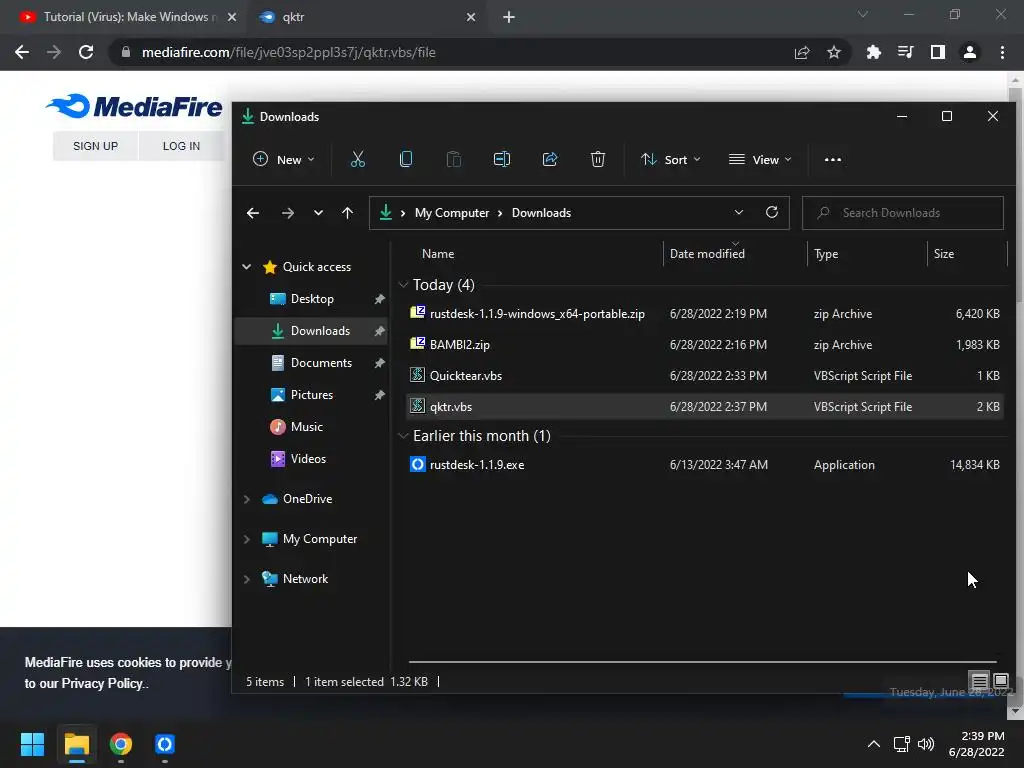Select the rustdesk-1.1.9.exe file
The width and height of the screenshot is (1024, 768).
click(x=705, y=465)
